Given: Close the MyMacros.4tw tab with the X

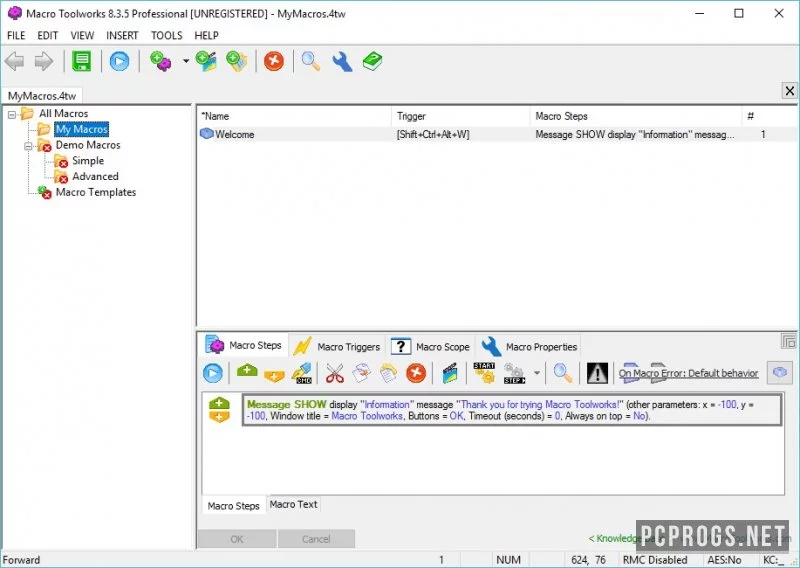Looking at the screenshot, I should [x=790, y=91].
